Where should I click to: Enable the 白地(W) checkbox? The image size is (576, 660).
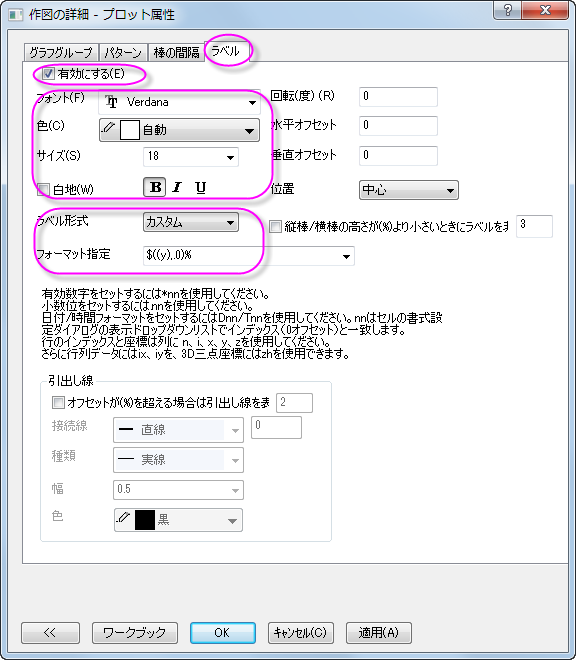point(43,189)
